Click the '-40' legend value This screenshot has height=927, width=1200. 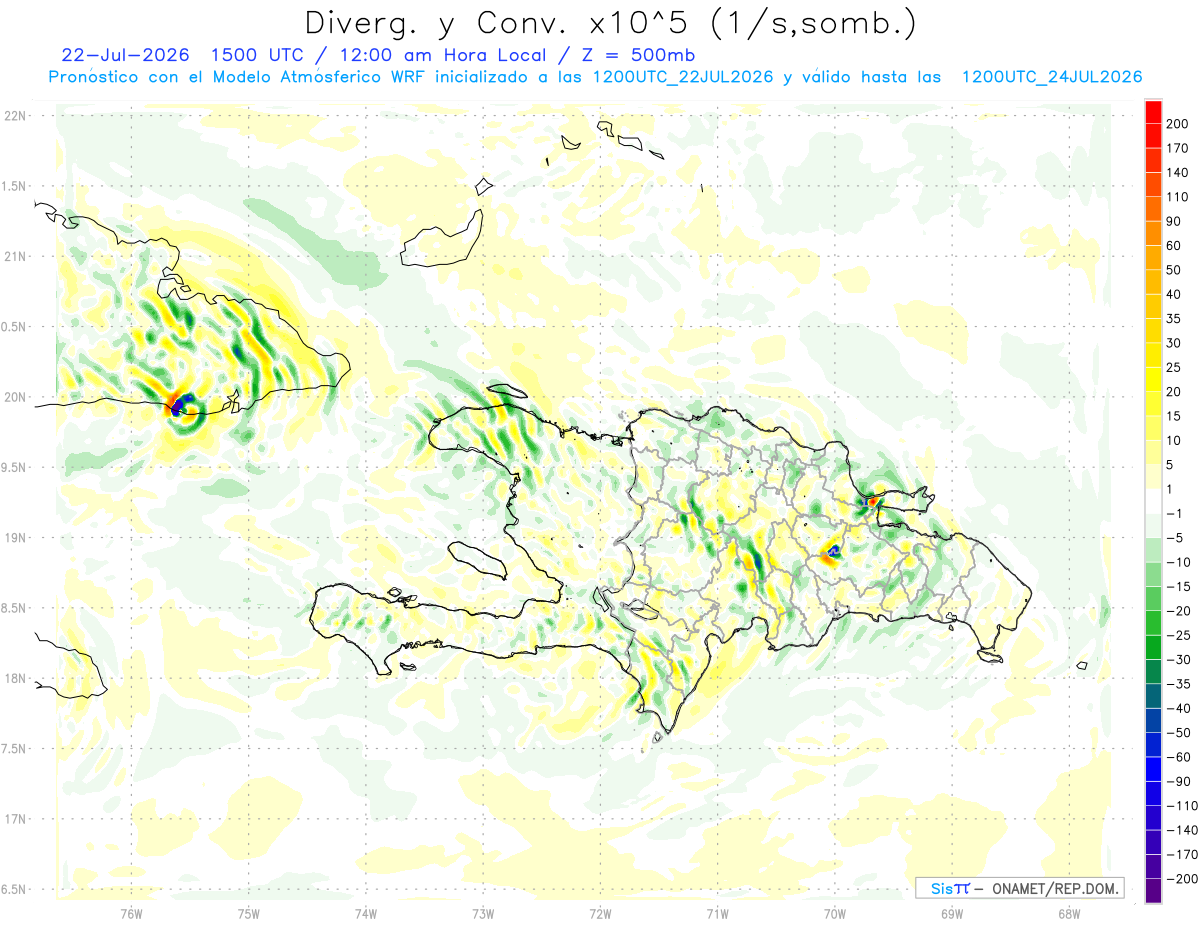click(x=1180, y=709)
